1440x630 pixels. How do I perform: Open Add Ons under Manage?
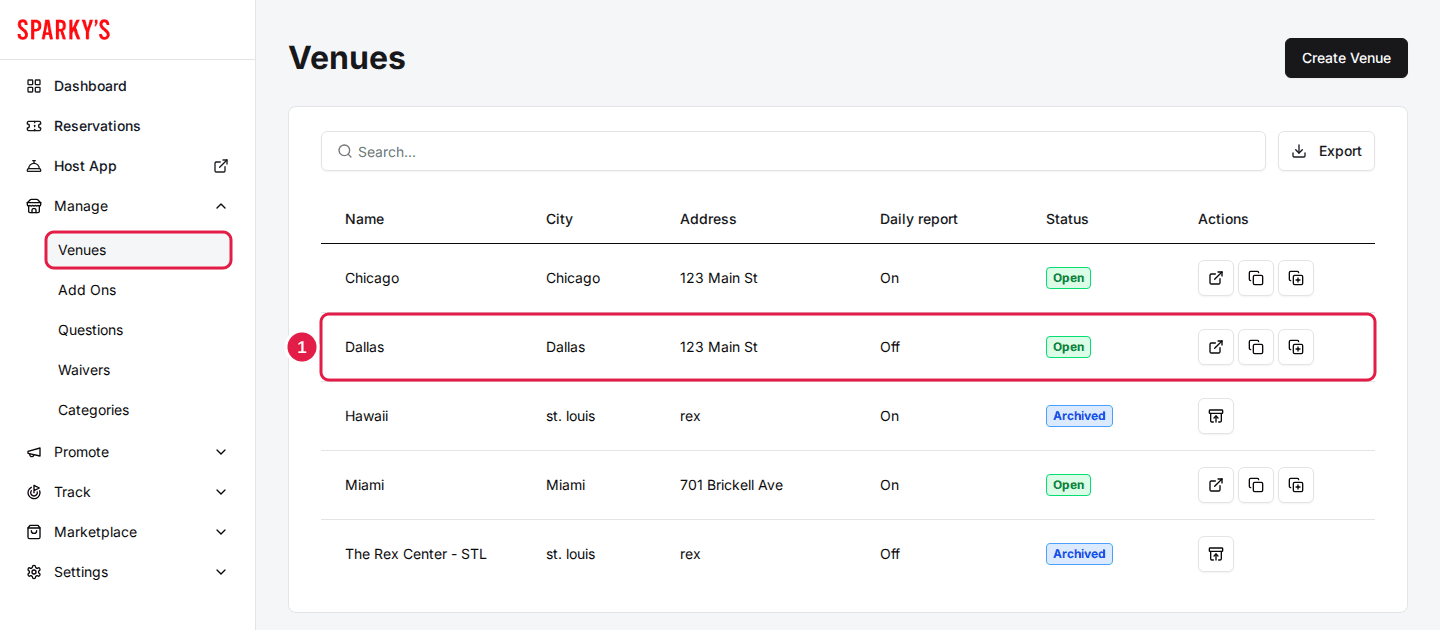click(87, 290)
